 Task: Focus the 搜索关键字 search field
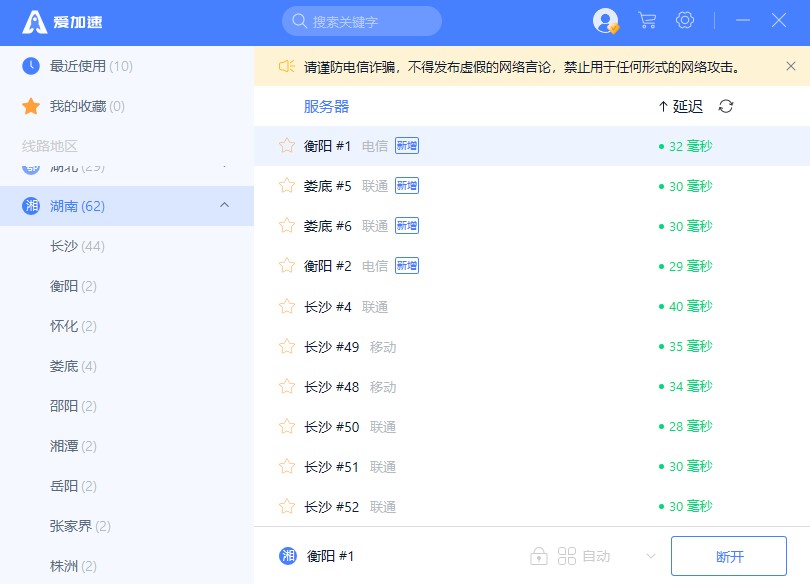pyautogui.click(x=362, y=21)
